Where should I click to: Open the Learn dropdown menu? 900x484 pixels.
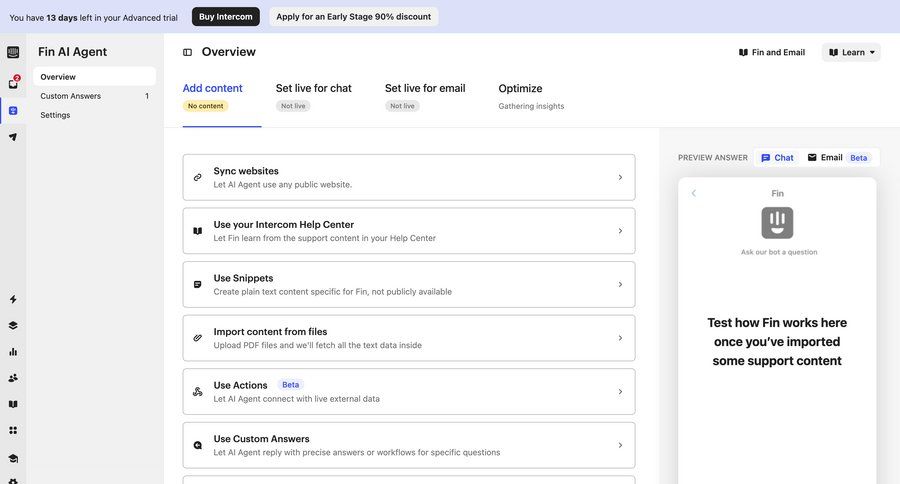(x=851, y=52)
